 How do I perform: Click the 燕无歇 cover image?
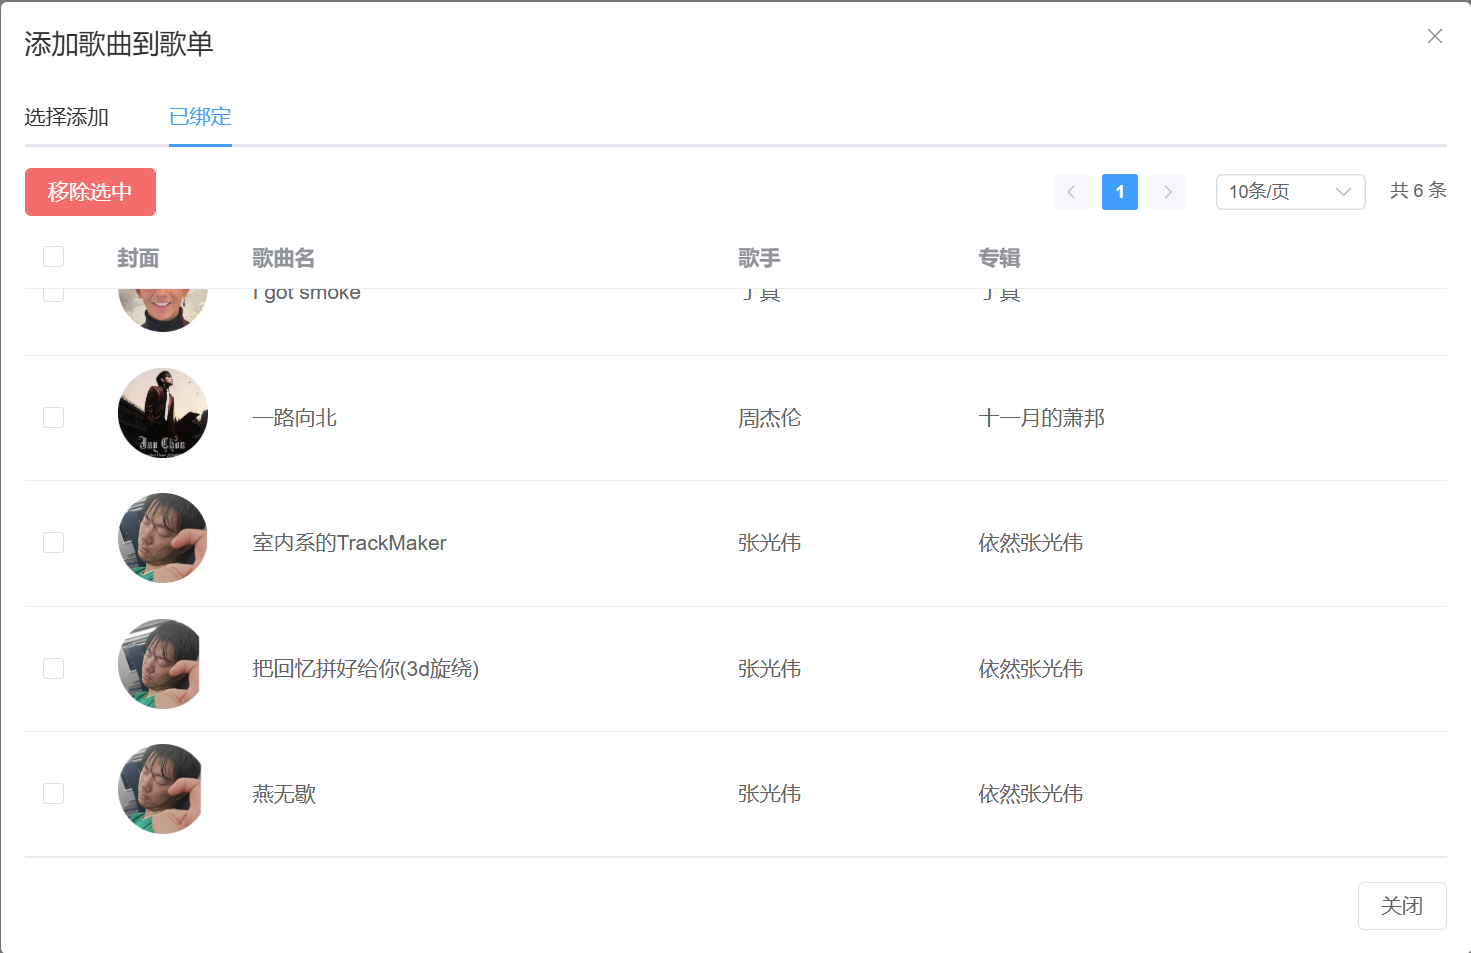(163, 789)
